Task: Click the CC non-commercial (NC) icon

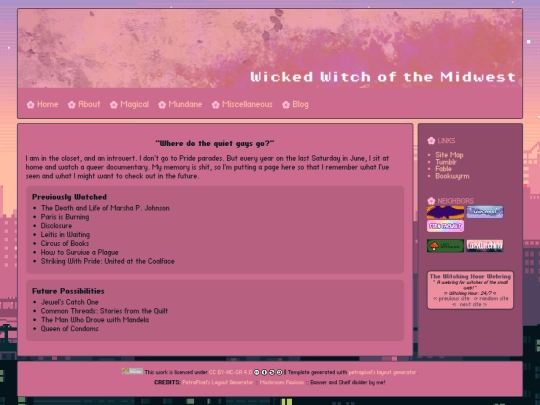Action: point(272,372)
